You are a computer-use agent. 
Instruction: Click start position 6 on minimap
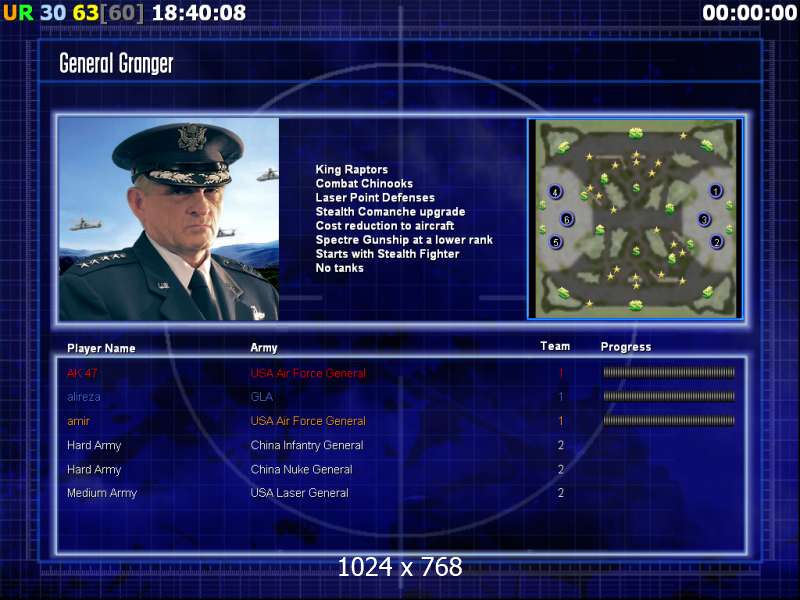[567, 219]
